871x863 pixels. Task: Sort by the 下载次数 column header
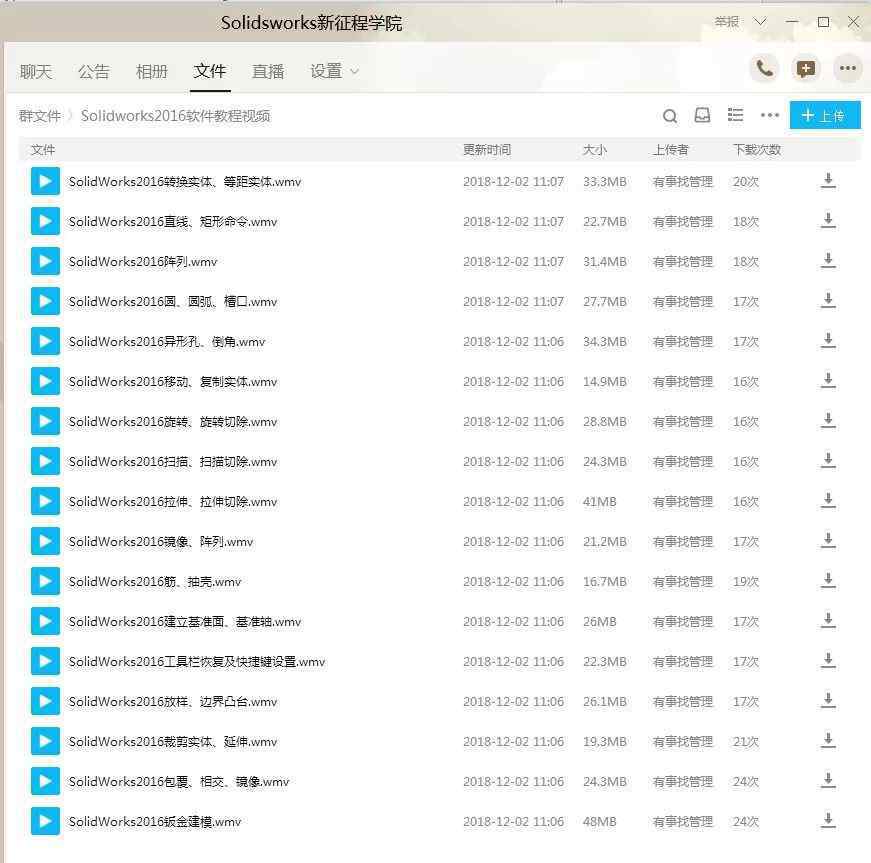tap(757, 149)
